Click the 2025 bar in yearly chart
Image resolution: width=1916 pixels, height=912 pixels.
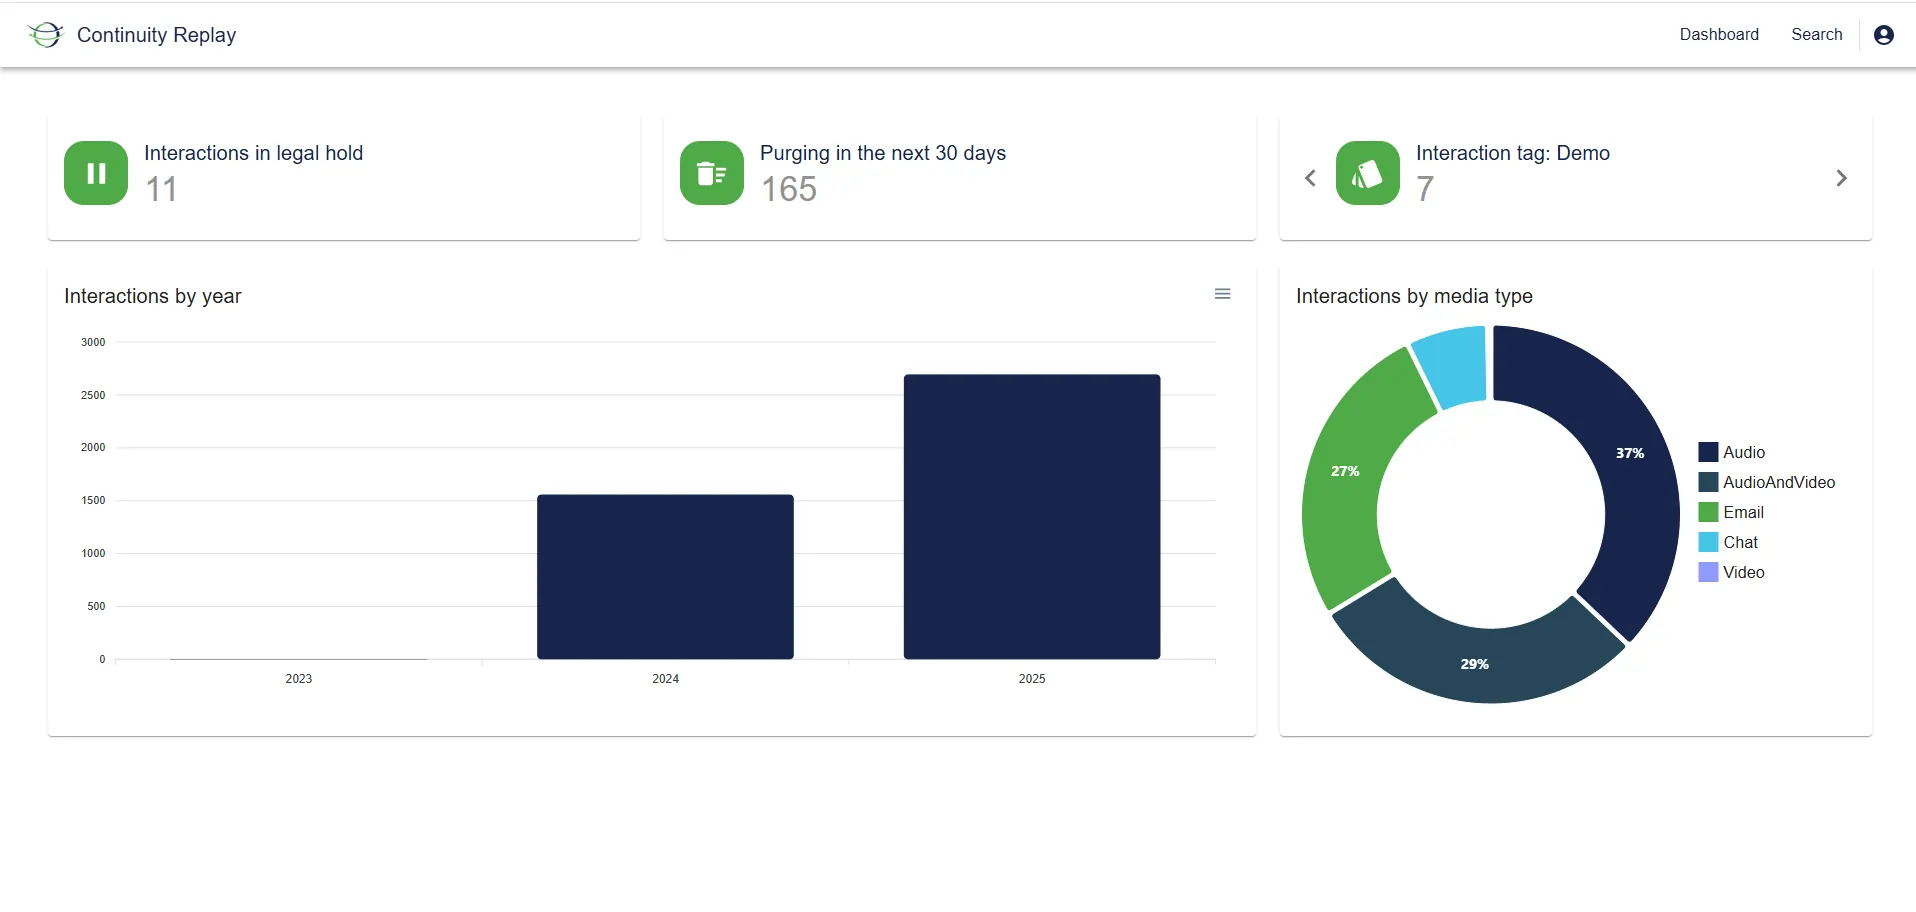pos(1031,517)
